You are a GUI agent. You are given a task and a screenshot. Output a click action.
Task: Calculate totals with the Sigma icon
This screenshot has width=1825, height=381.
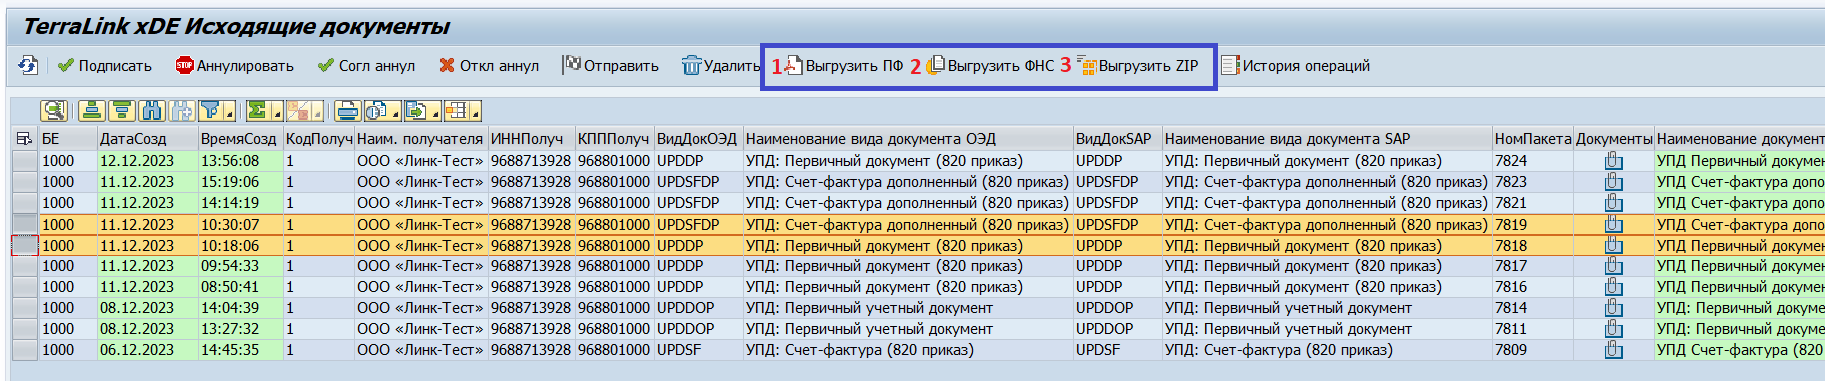258,110
